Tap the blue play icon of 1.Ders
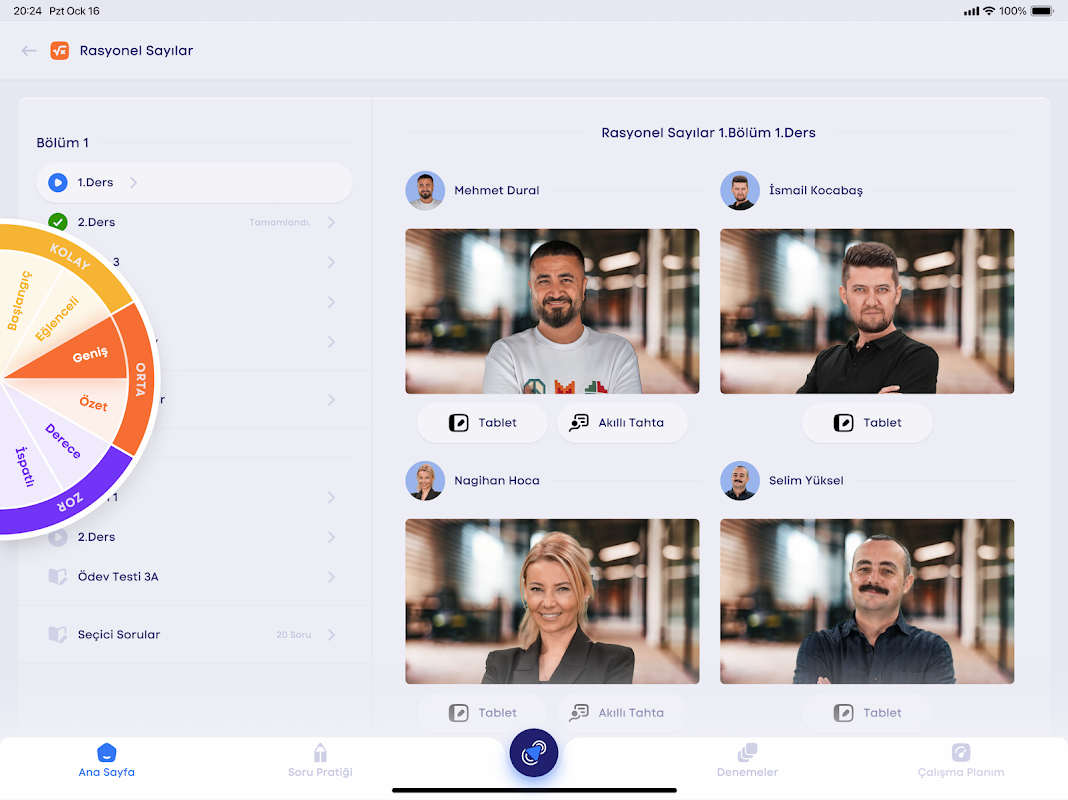 point(58,182)
